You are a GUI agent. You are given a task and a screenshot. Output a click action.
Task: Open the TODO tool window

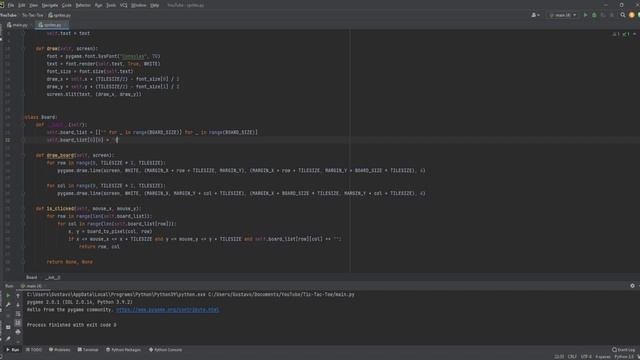coord(34,350)
